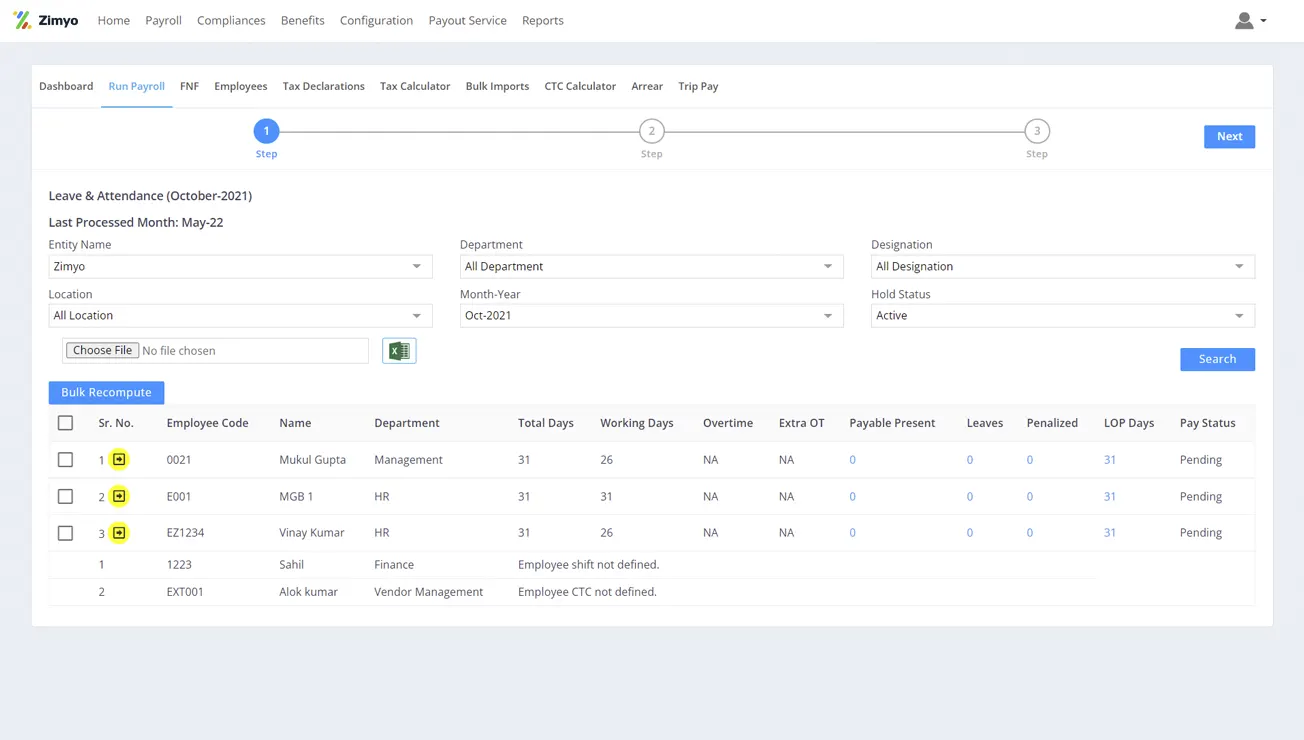Open the Compliances menu in top navigation

pos(231,20)
